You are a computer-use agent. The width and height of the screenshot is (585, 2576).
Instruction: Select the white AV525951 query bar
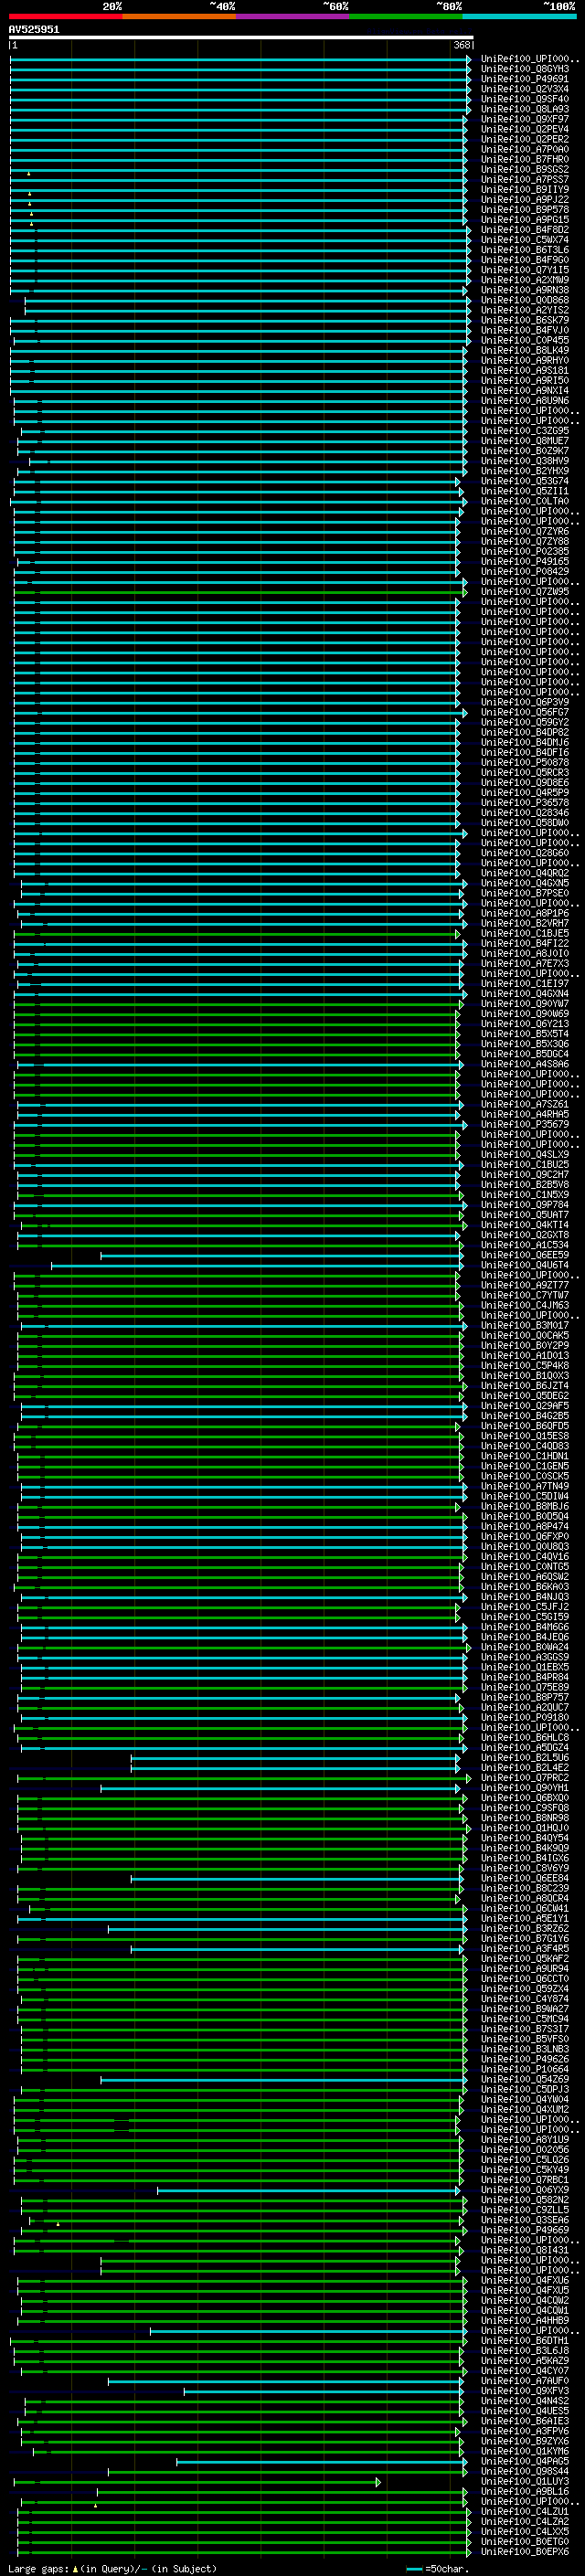(x=241, y=37)
